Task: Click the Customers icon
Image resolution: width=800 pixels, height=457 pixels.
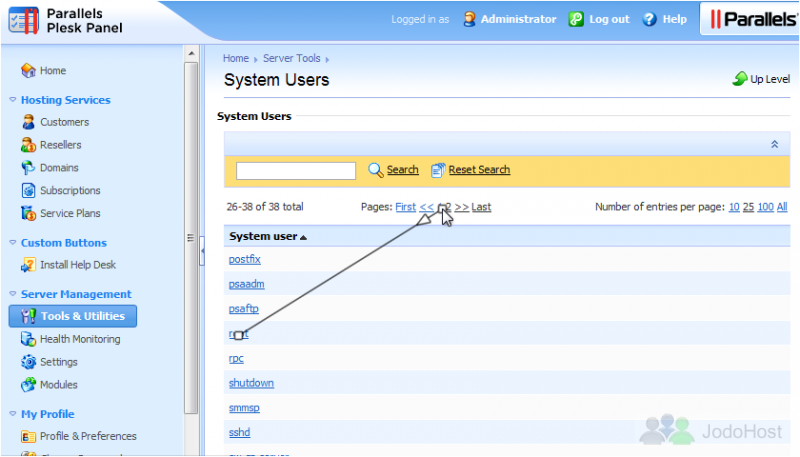Action: pyautogui.click(x=28, y=122)
